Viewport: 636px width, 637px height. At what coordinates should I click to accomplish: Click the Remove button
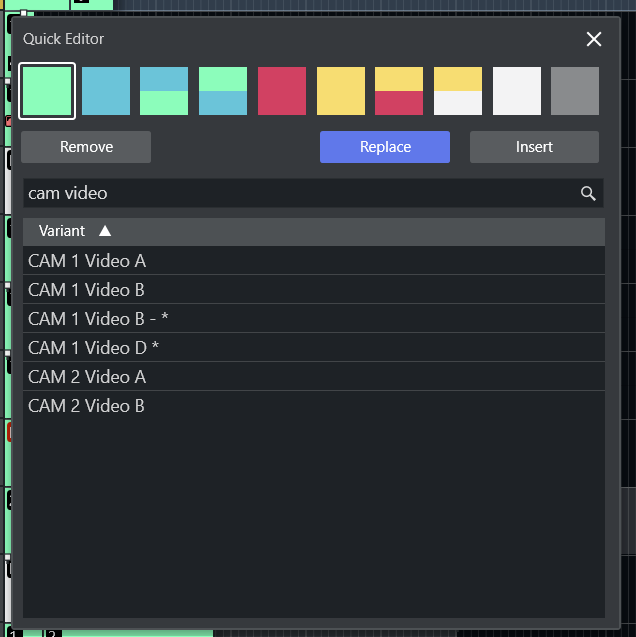(86, 147)
